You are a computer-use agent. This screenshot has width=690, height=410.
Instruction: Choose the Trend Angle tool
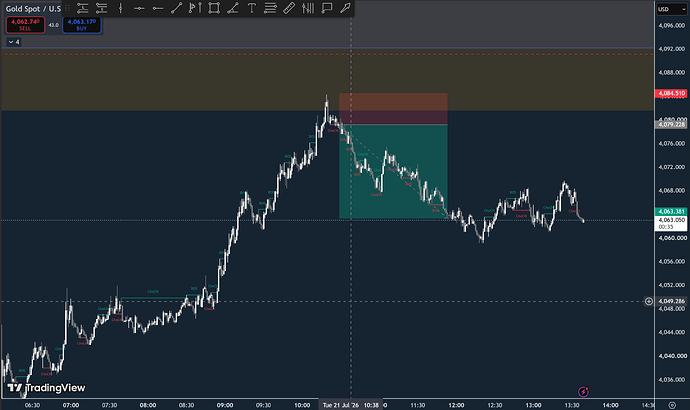pos(232,8)
